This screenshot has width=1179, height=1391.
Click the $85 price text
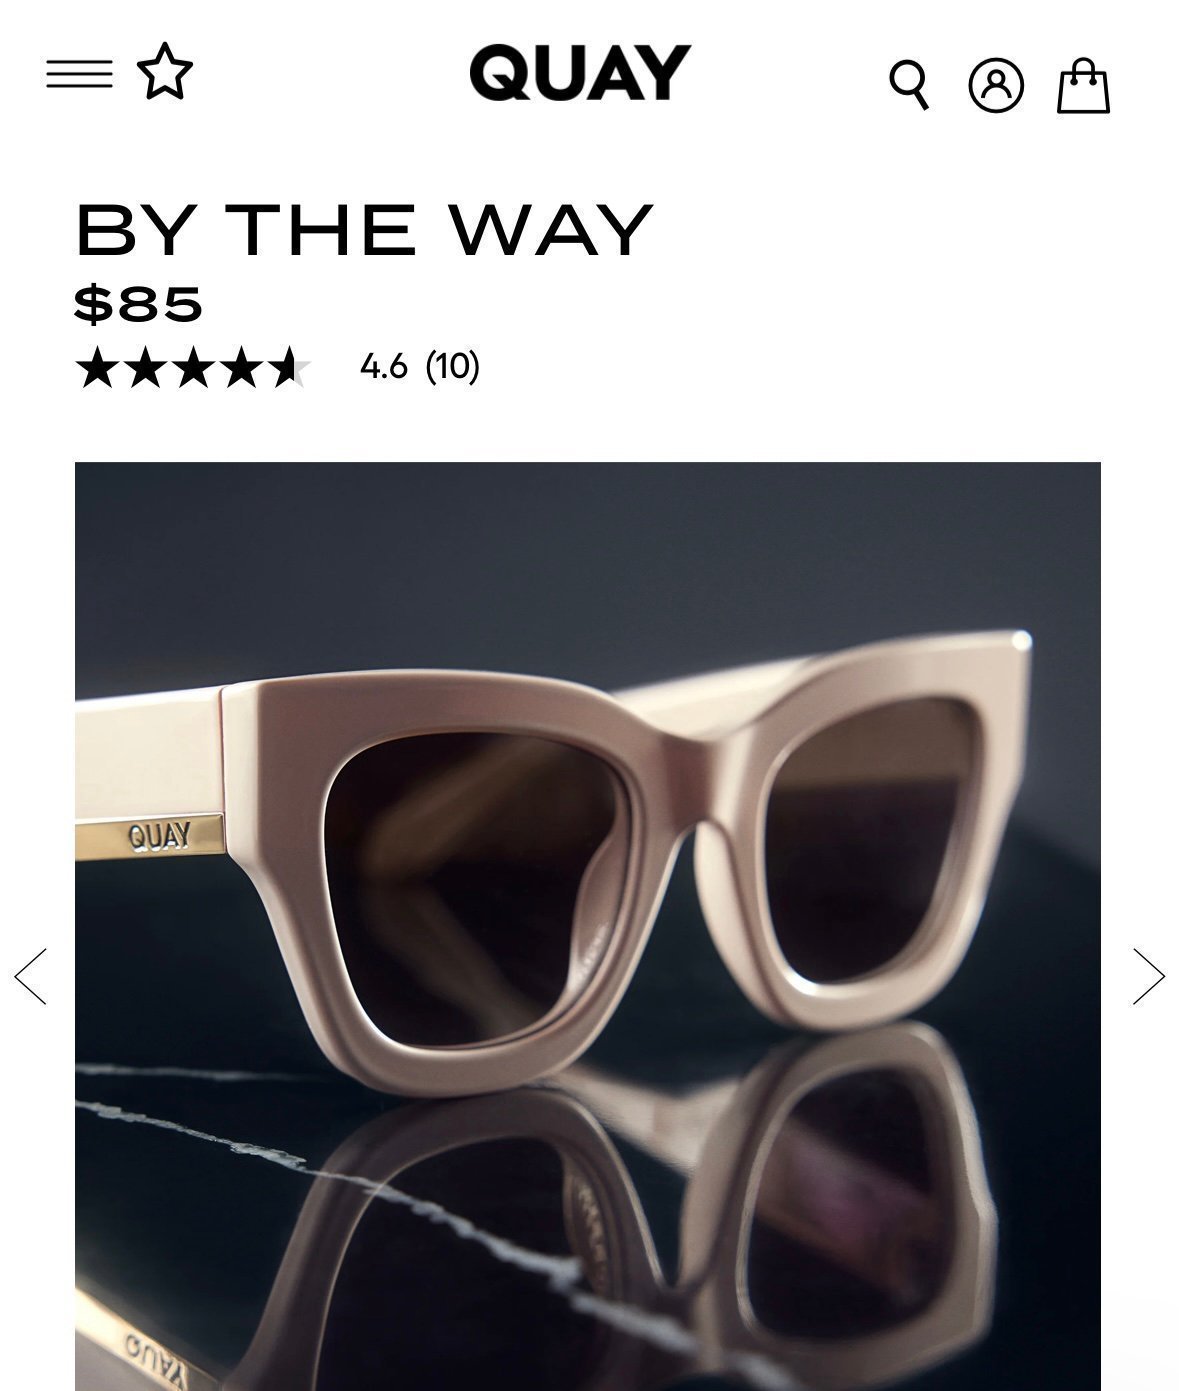pos(138,303)
